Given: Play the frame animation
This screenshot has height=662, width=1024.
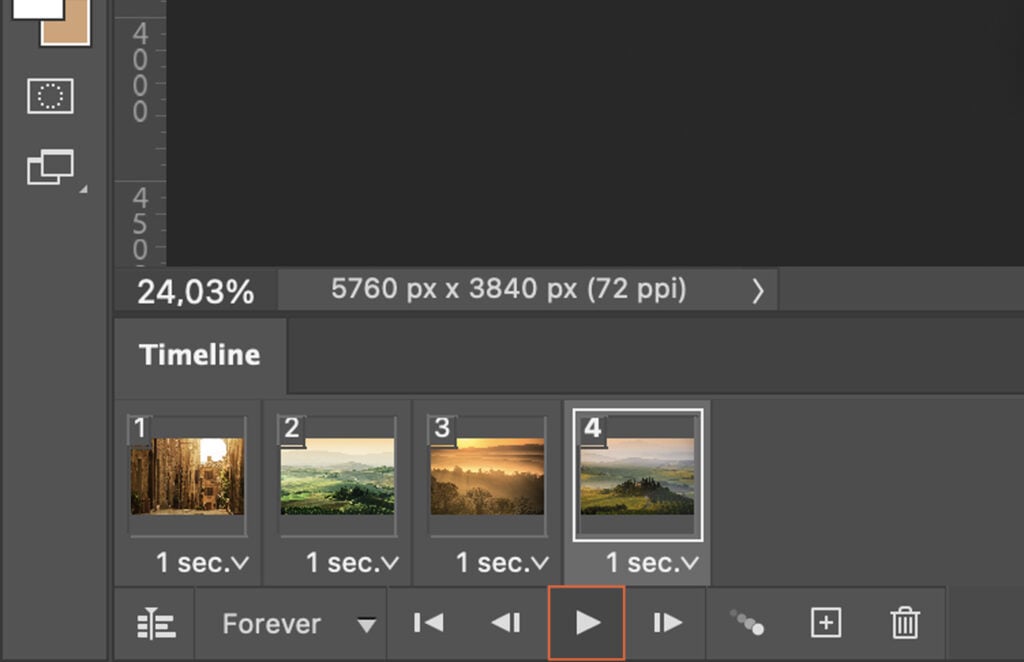Looking at the screenshot, I should coord(587,623).
